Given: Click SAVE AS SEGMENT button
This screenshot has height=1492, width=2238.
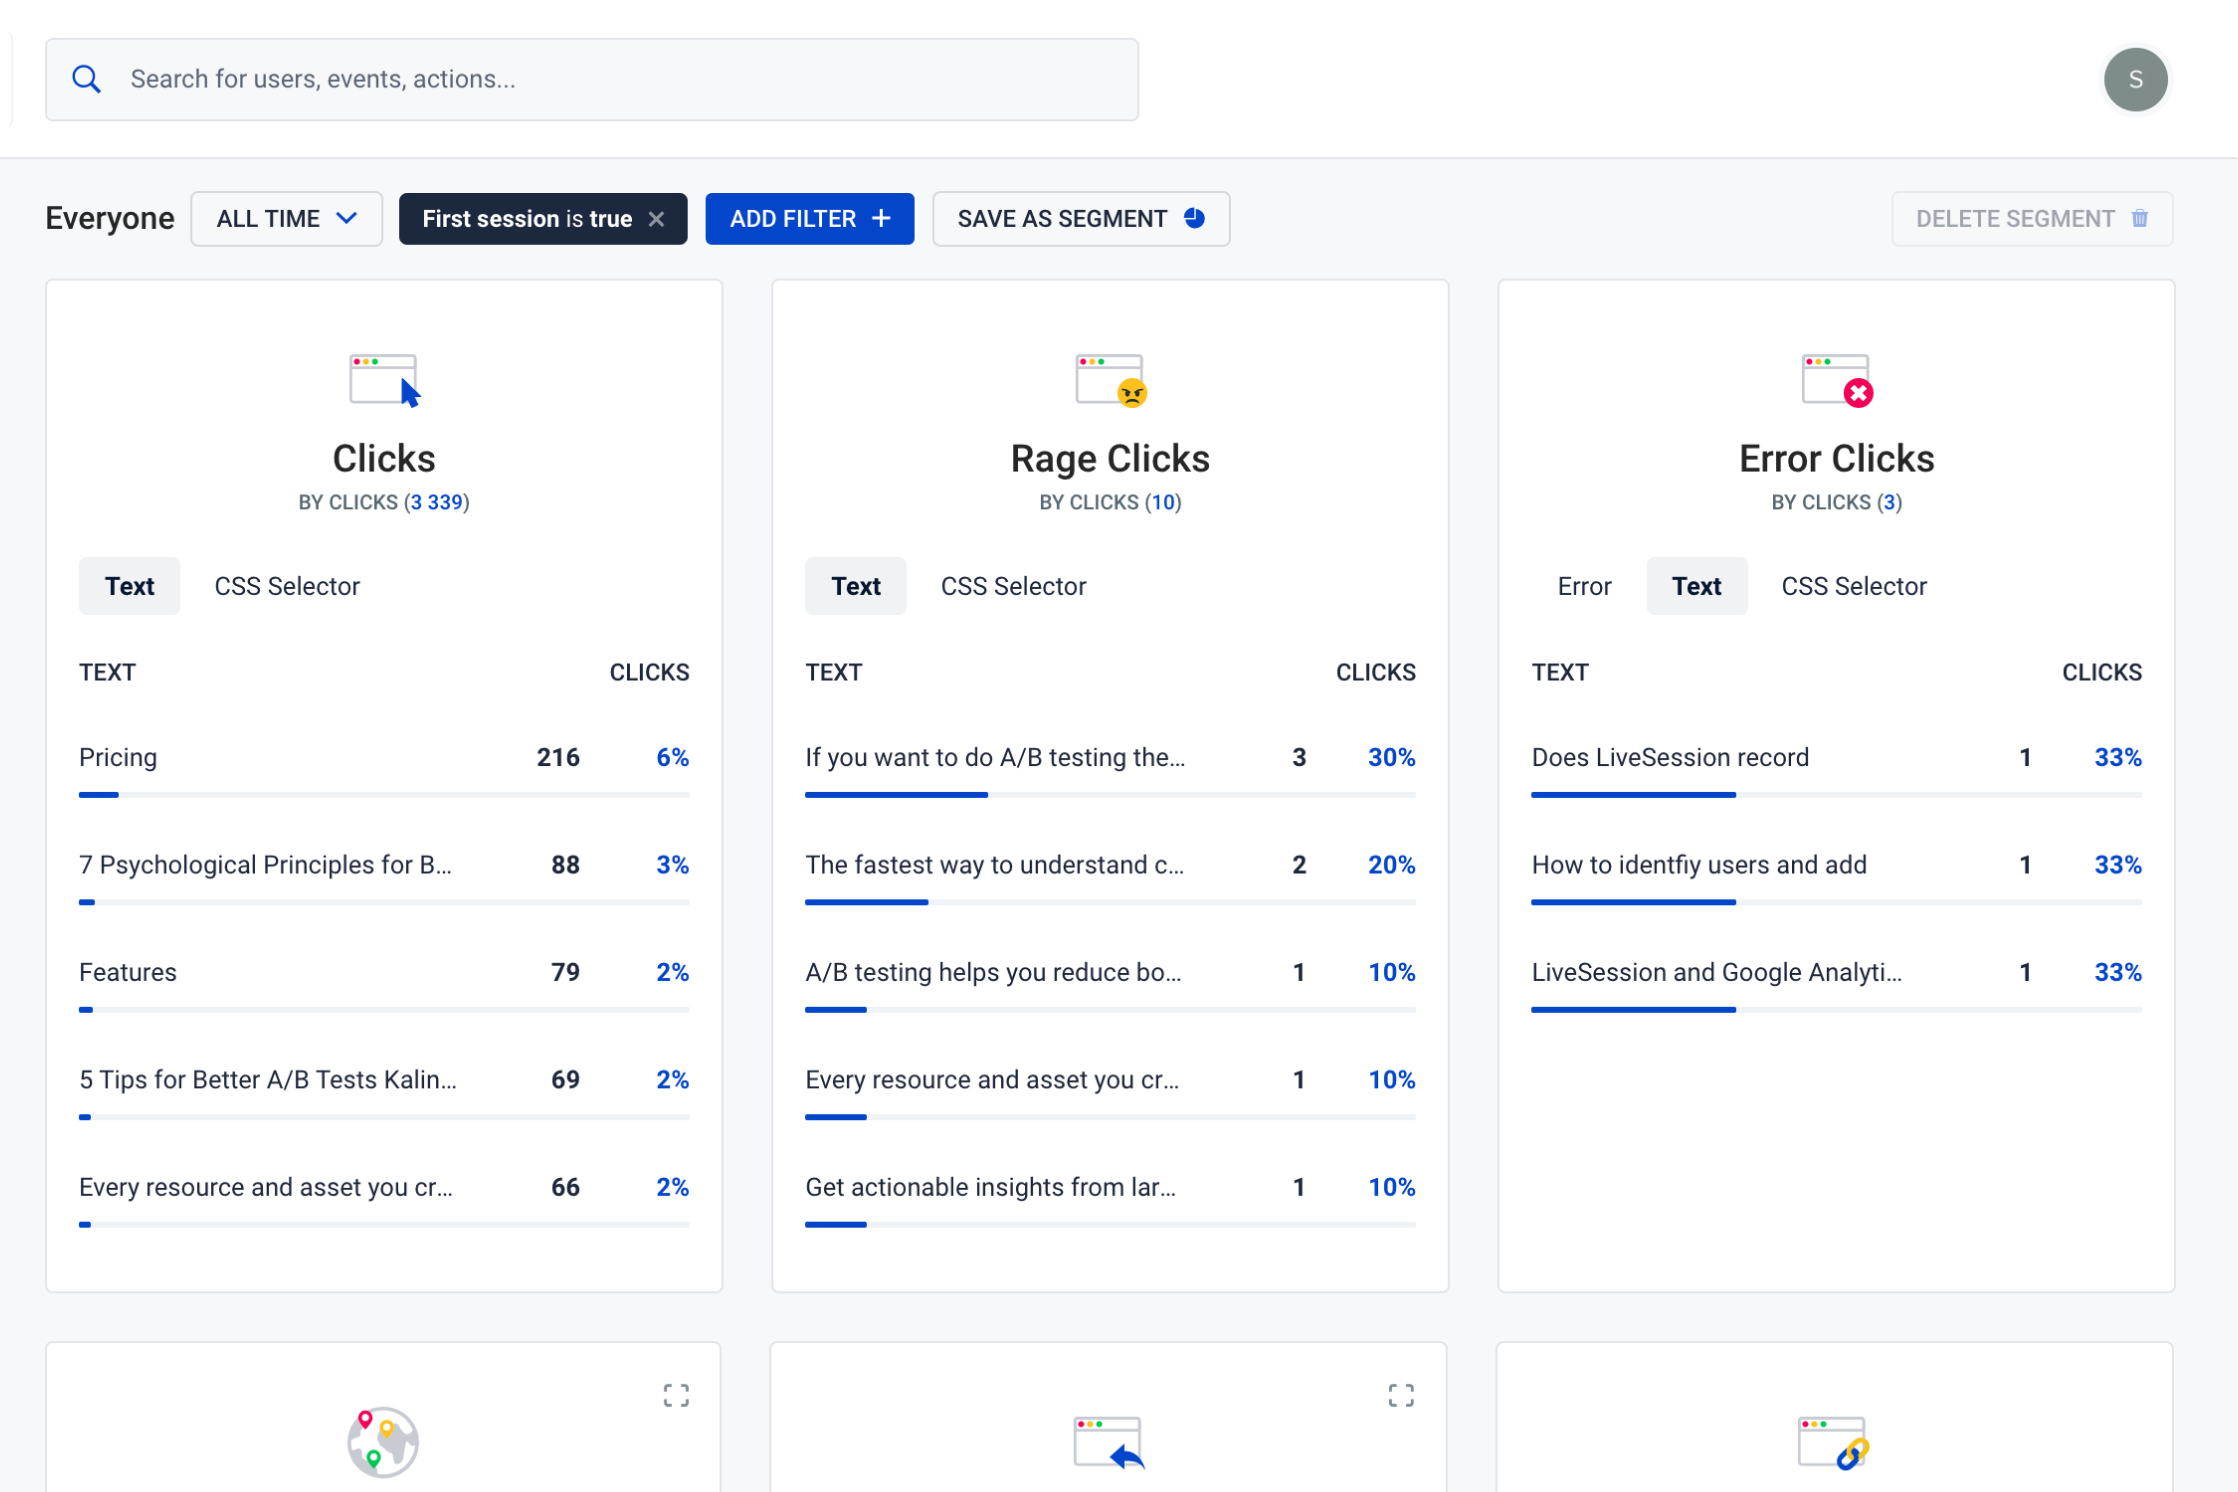Looking at the screenshot, I should (x=1080, y=219).
